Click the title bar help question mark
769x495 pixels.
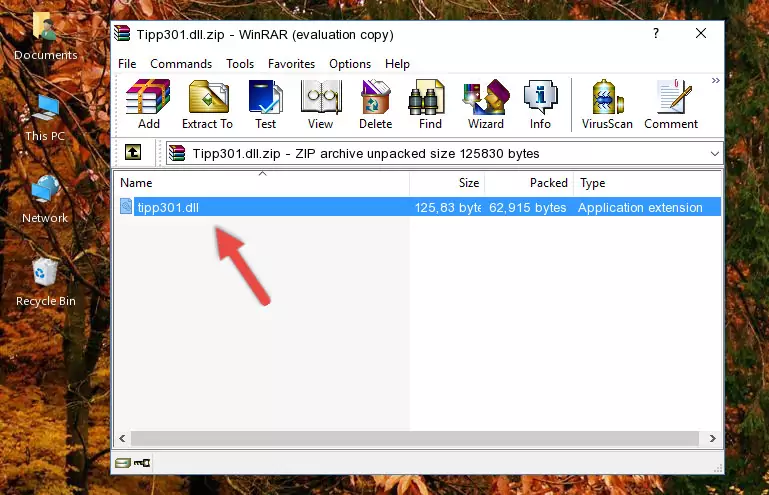(x=656, y=33)
